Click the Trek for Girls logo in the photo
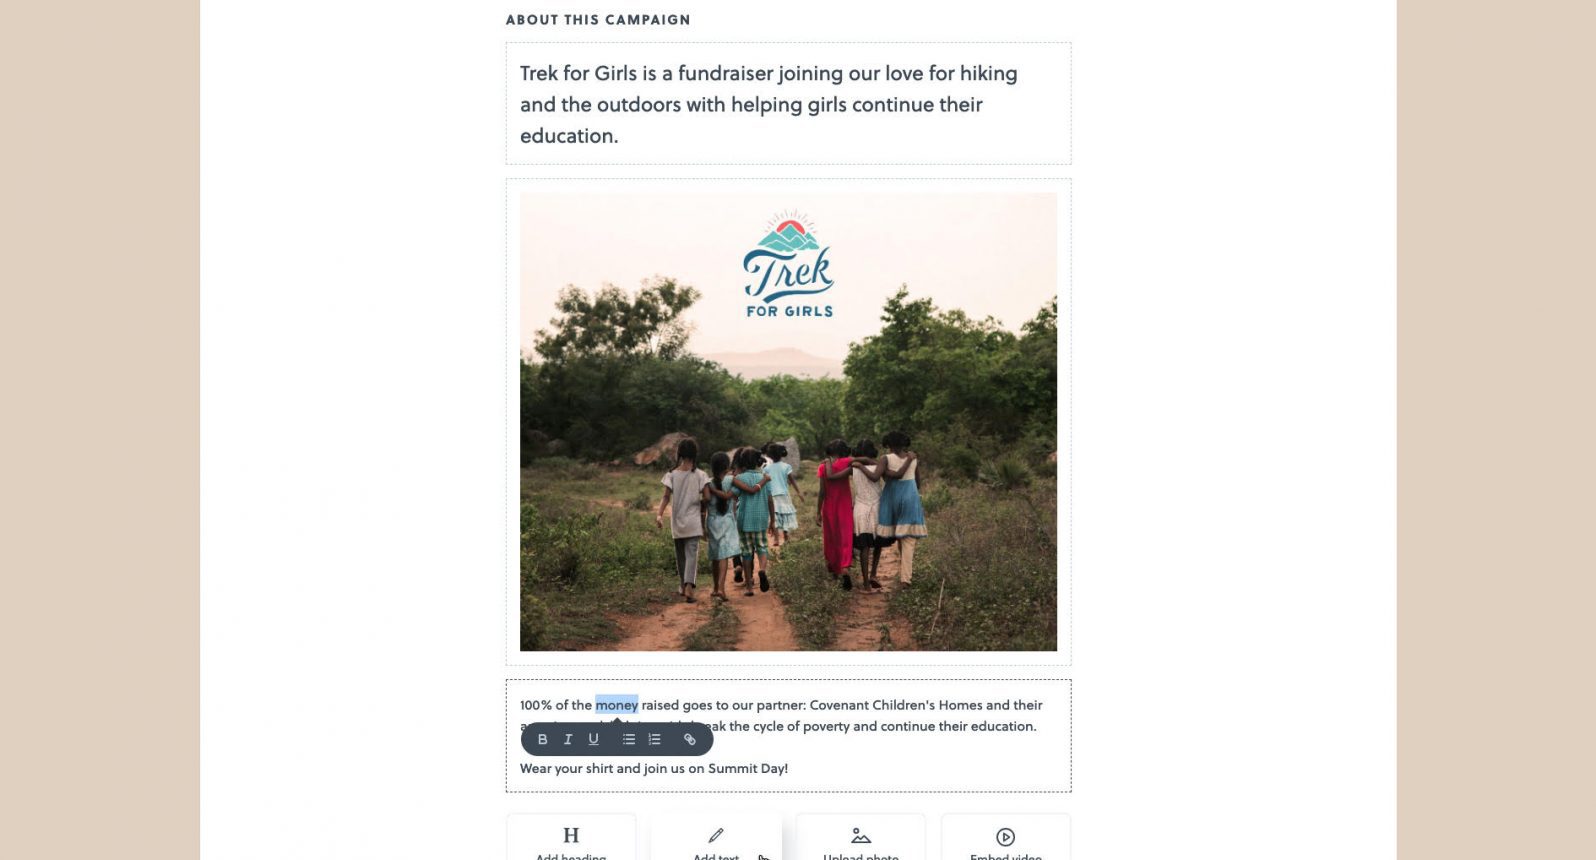This screenshot has width=1596, height=860. [x=789, y=266]
